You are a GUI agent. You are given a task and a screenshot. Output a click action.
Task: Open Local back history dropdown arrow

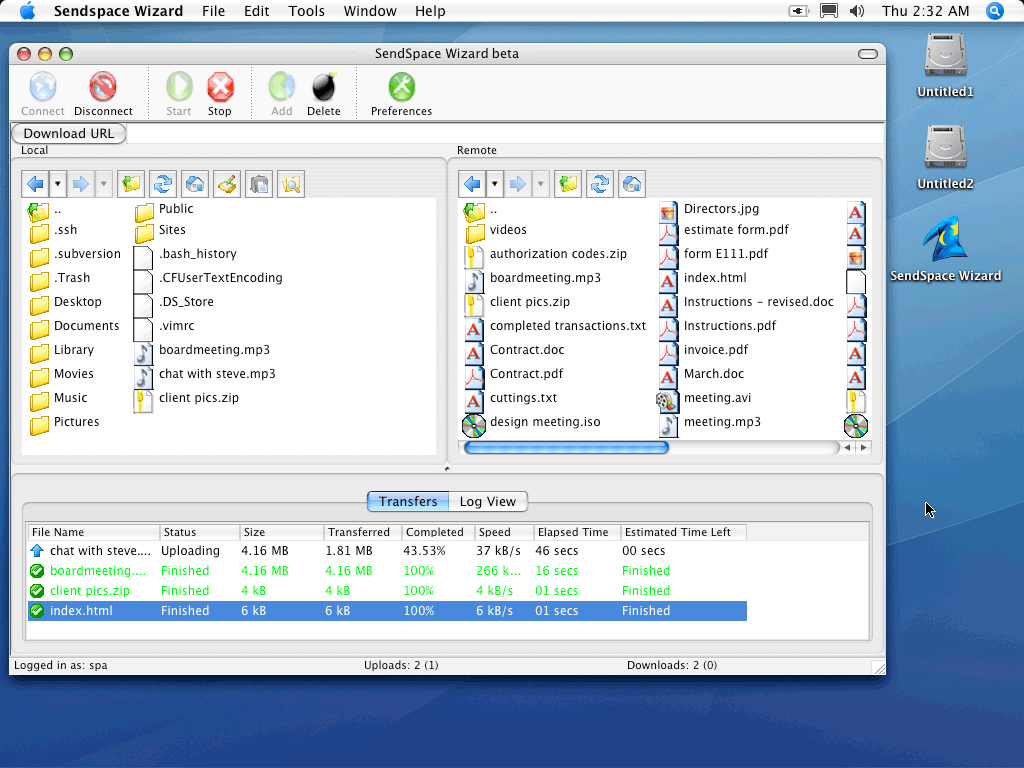tap(57, 184)
